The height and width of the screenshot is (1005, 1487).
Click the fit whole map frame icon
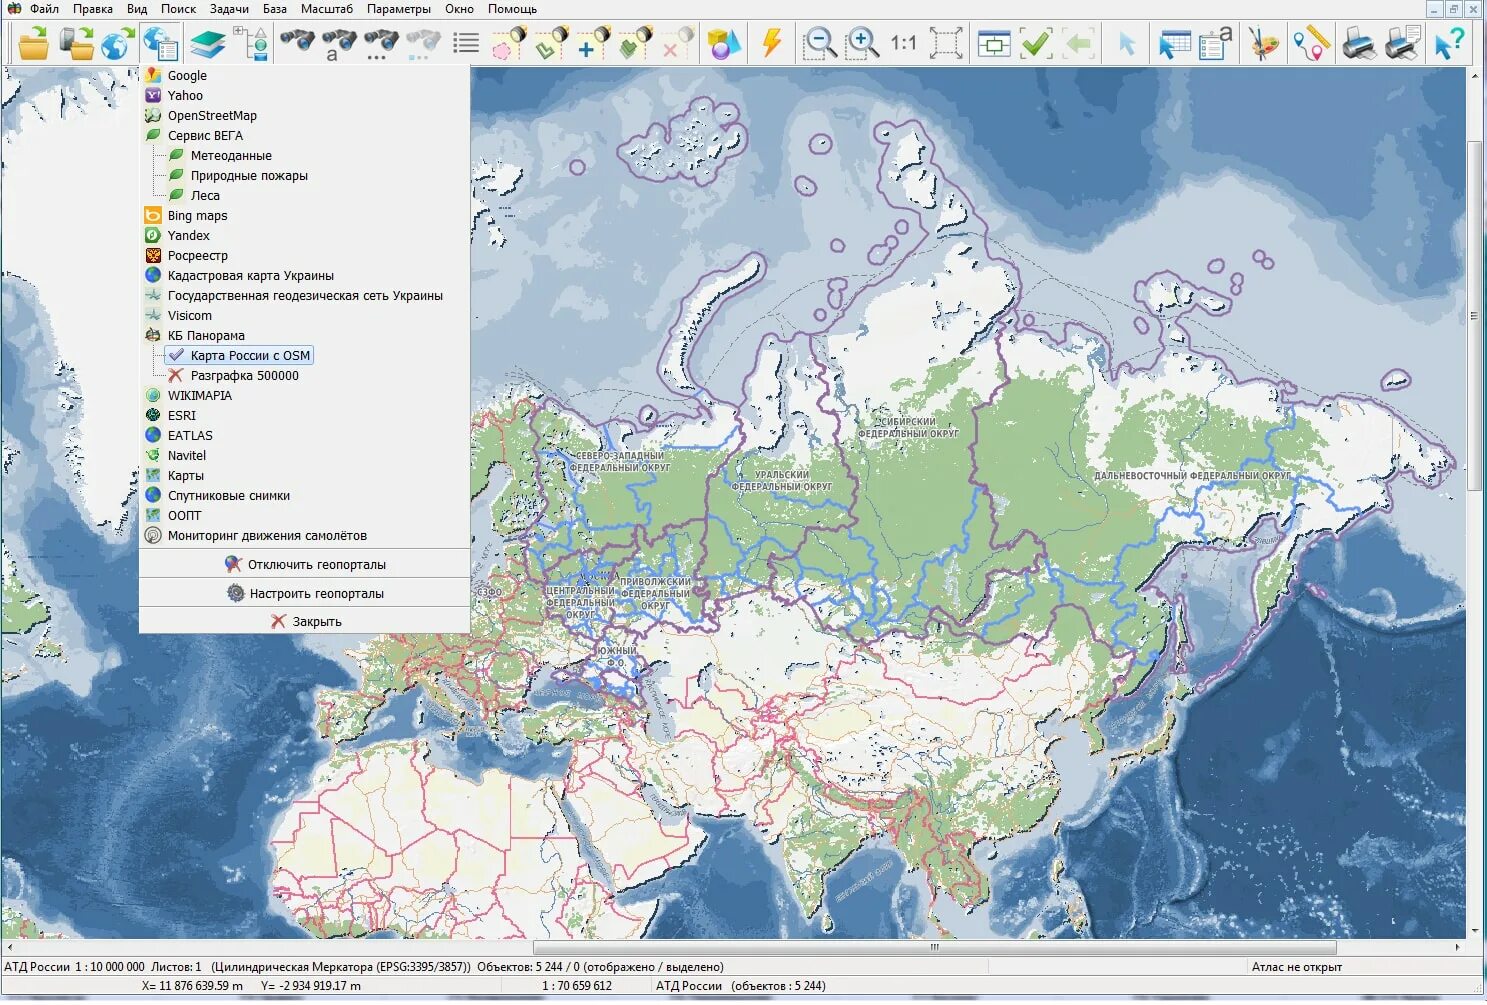tap(945, 43)
